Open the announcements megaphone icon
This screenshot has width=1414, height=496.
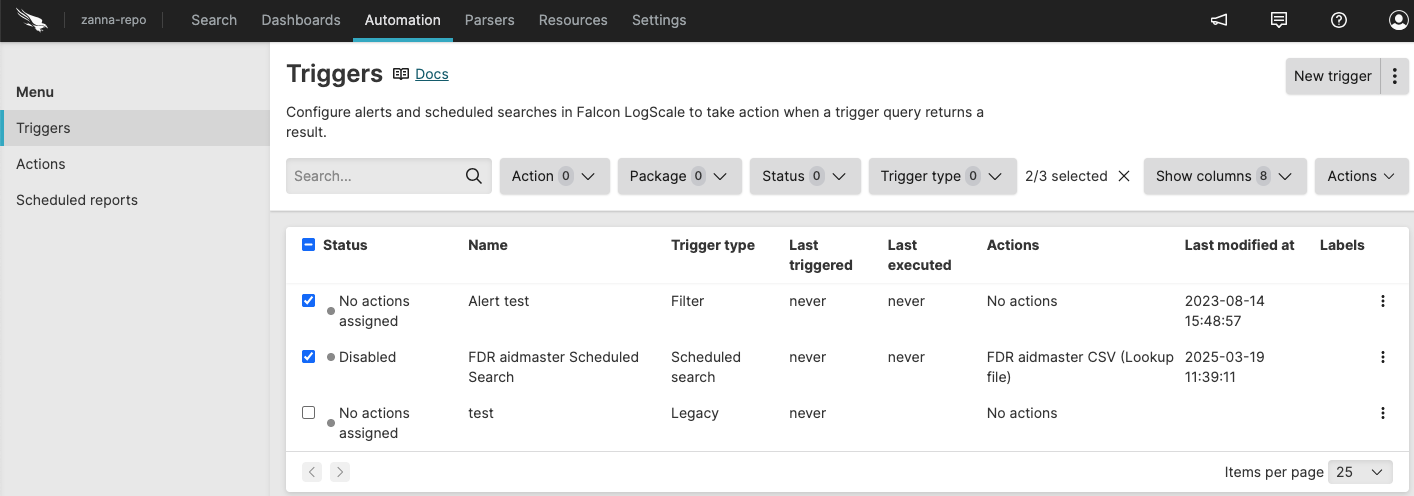point(1218,20)
